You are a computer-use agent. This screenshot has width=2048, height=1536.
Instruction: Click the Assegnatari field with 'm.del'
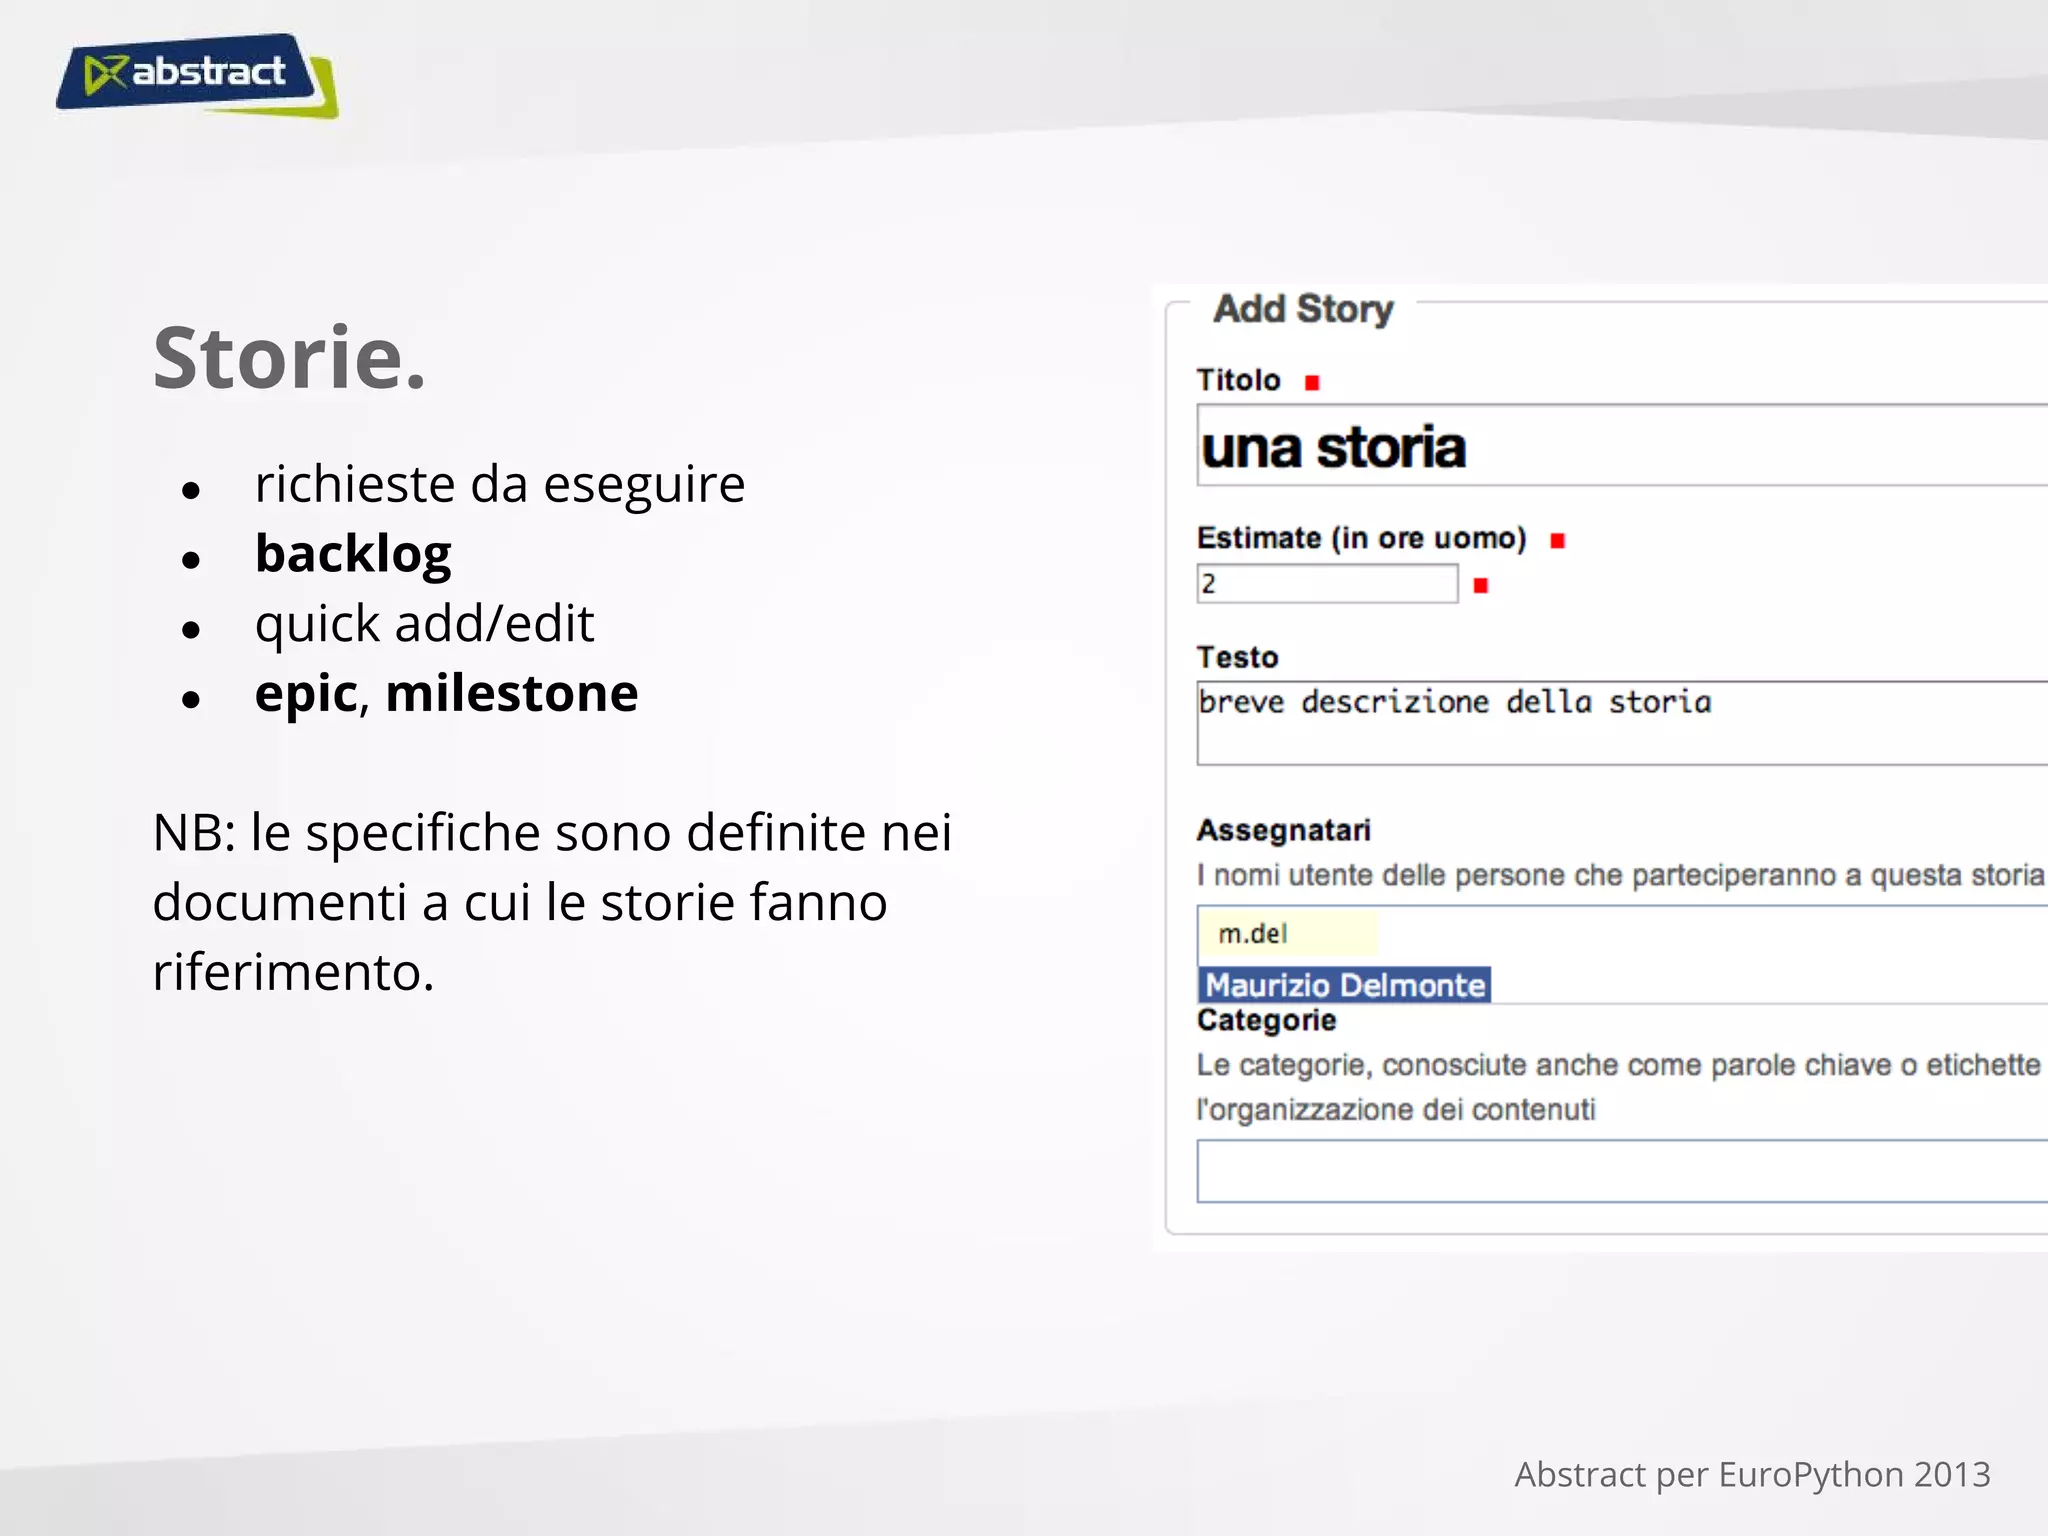click(1622, 934)
